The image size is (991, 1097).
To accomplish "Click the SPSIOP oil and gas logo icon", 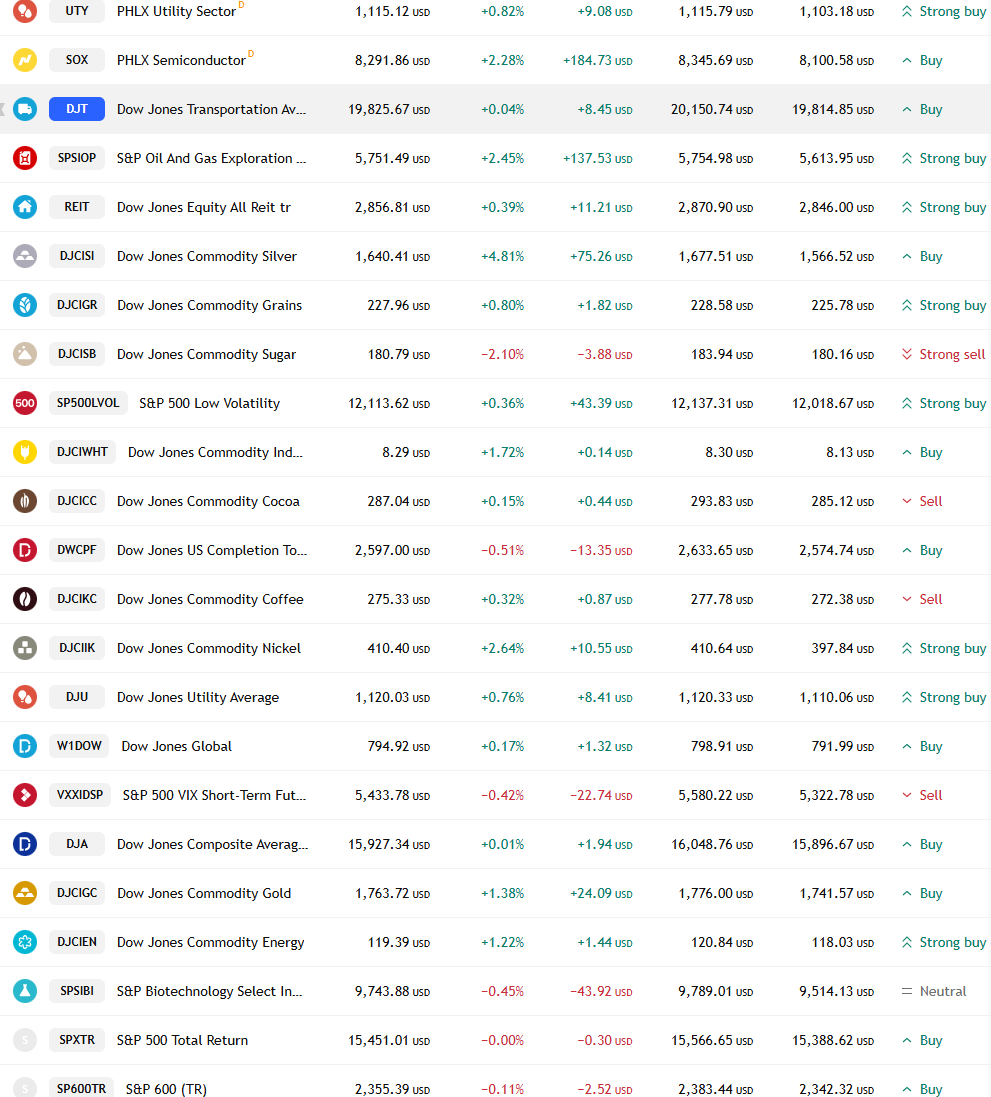I will [x=24, y=158].
